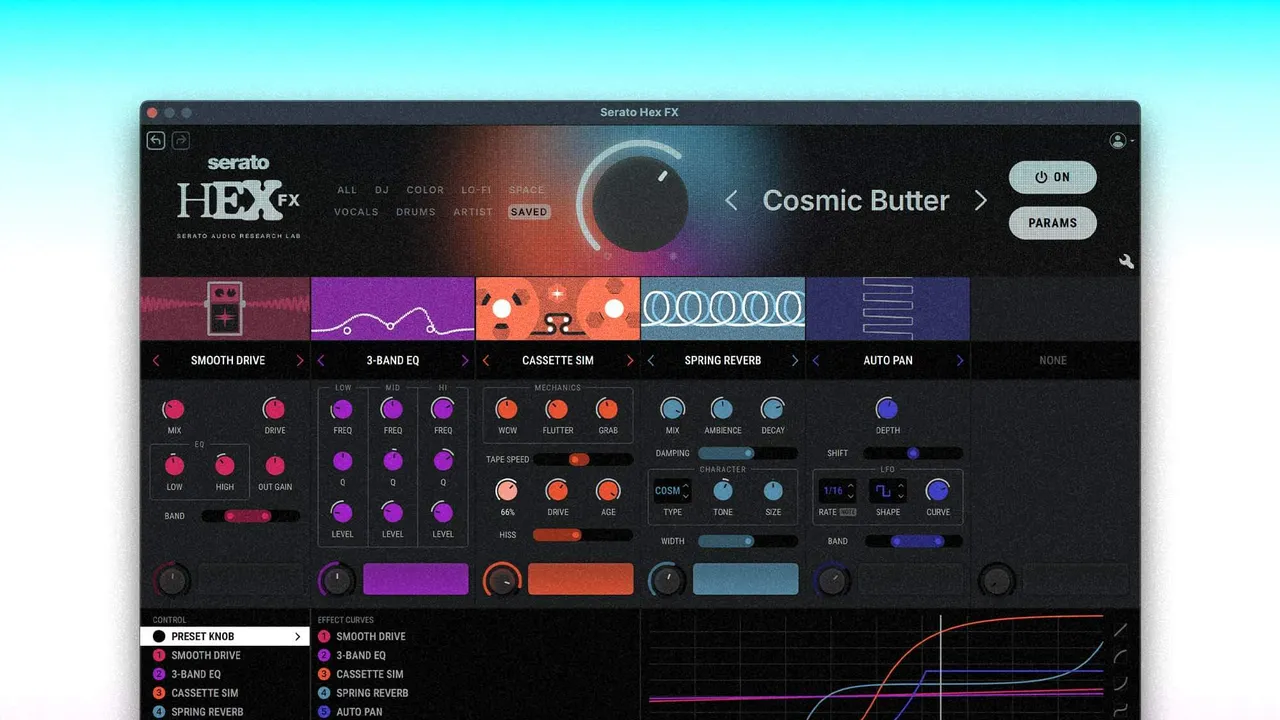Select the ALL preset category

click(347, 190)
